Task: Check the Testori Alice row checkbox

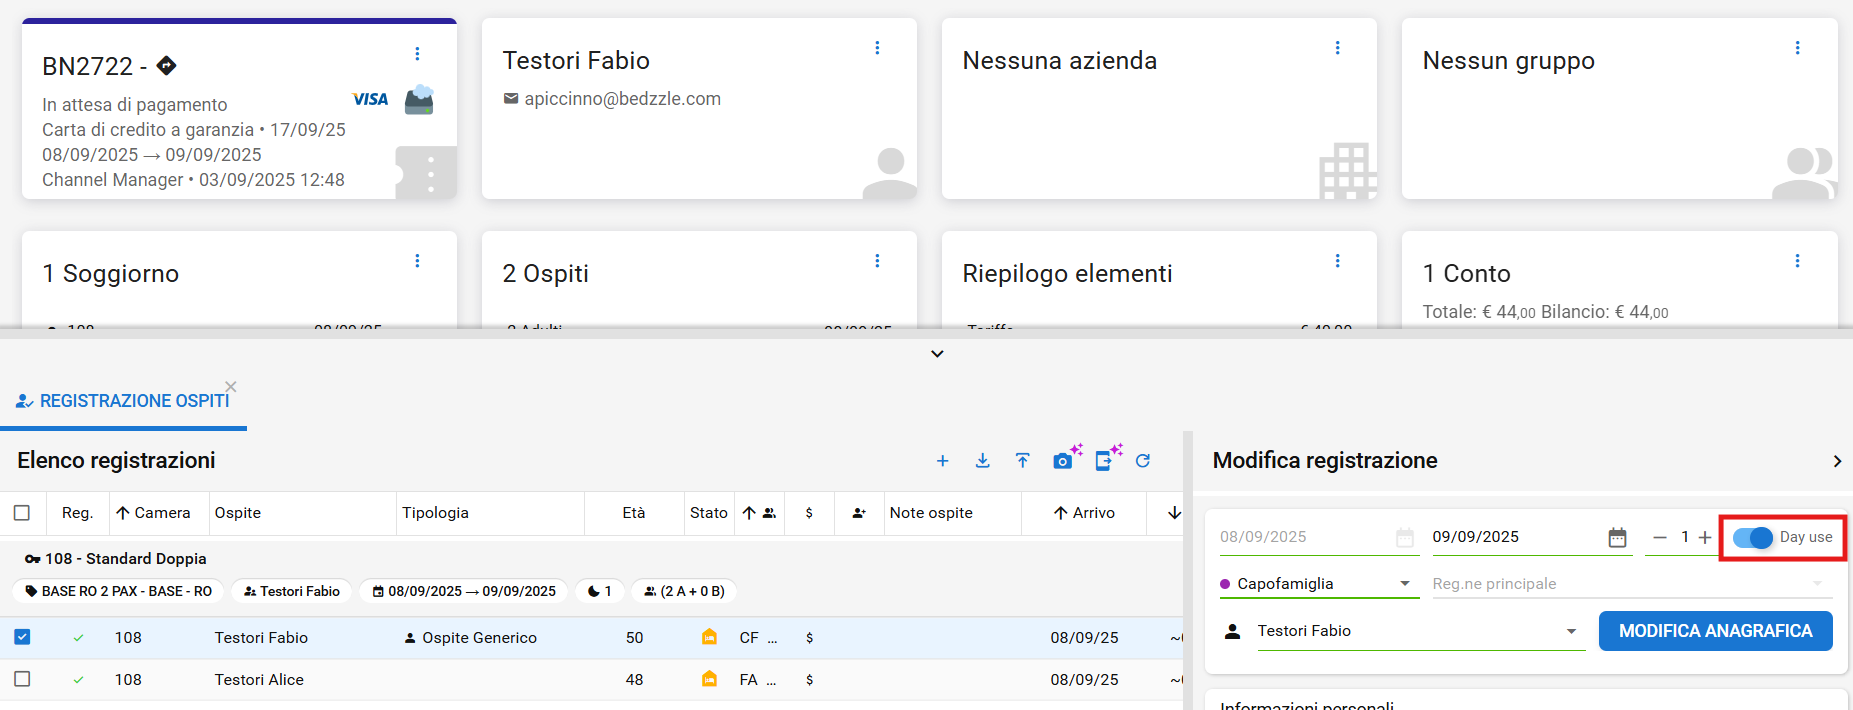Action: click(22, 679)
